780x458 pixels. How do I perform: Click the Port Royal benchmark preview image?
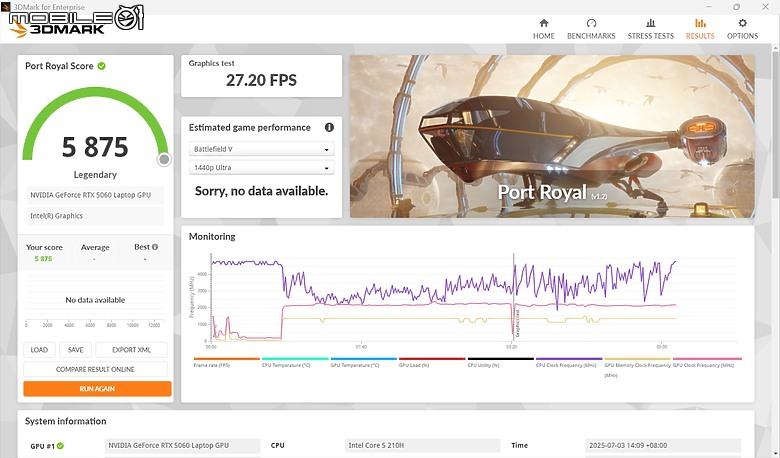(x=552, y=136)
